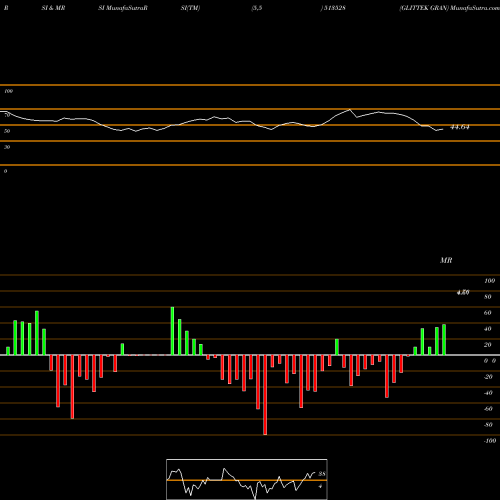Click the current RSI reading 44.64
Image resolution: width=500 pixels, height=500 pixels.
(460, 127)
